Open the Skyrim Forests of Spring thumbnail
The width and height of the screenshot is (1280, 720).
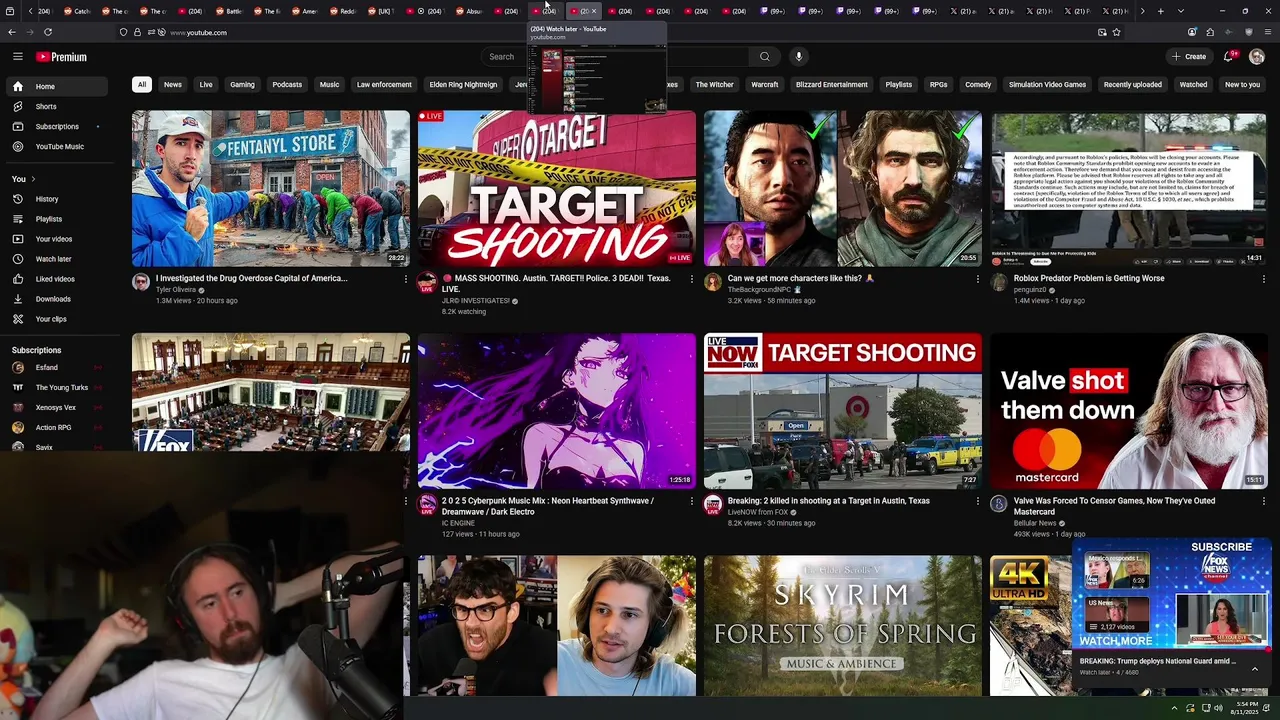[843, 626]
